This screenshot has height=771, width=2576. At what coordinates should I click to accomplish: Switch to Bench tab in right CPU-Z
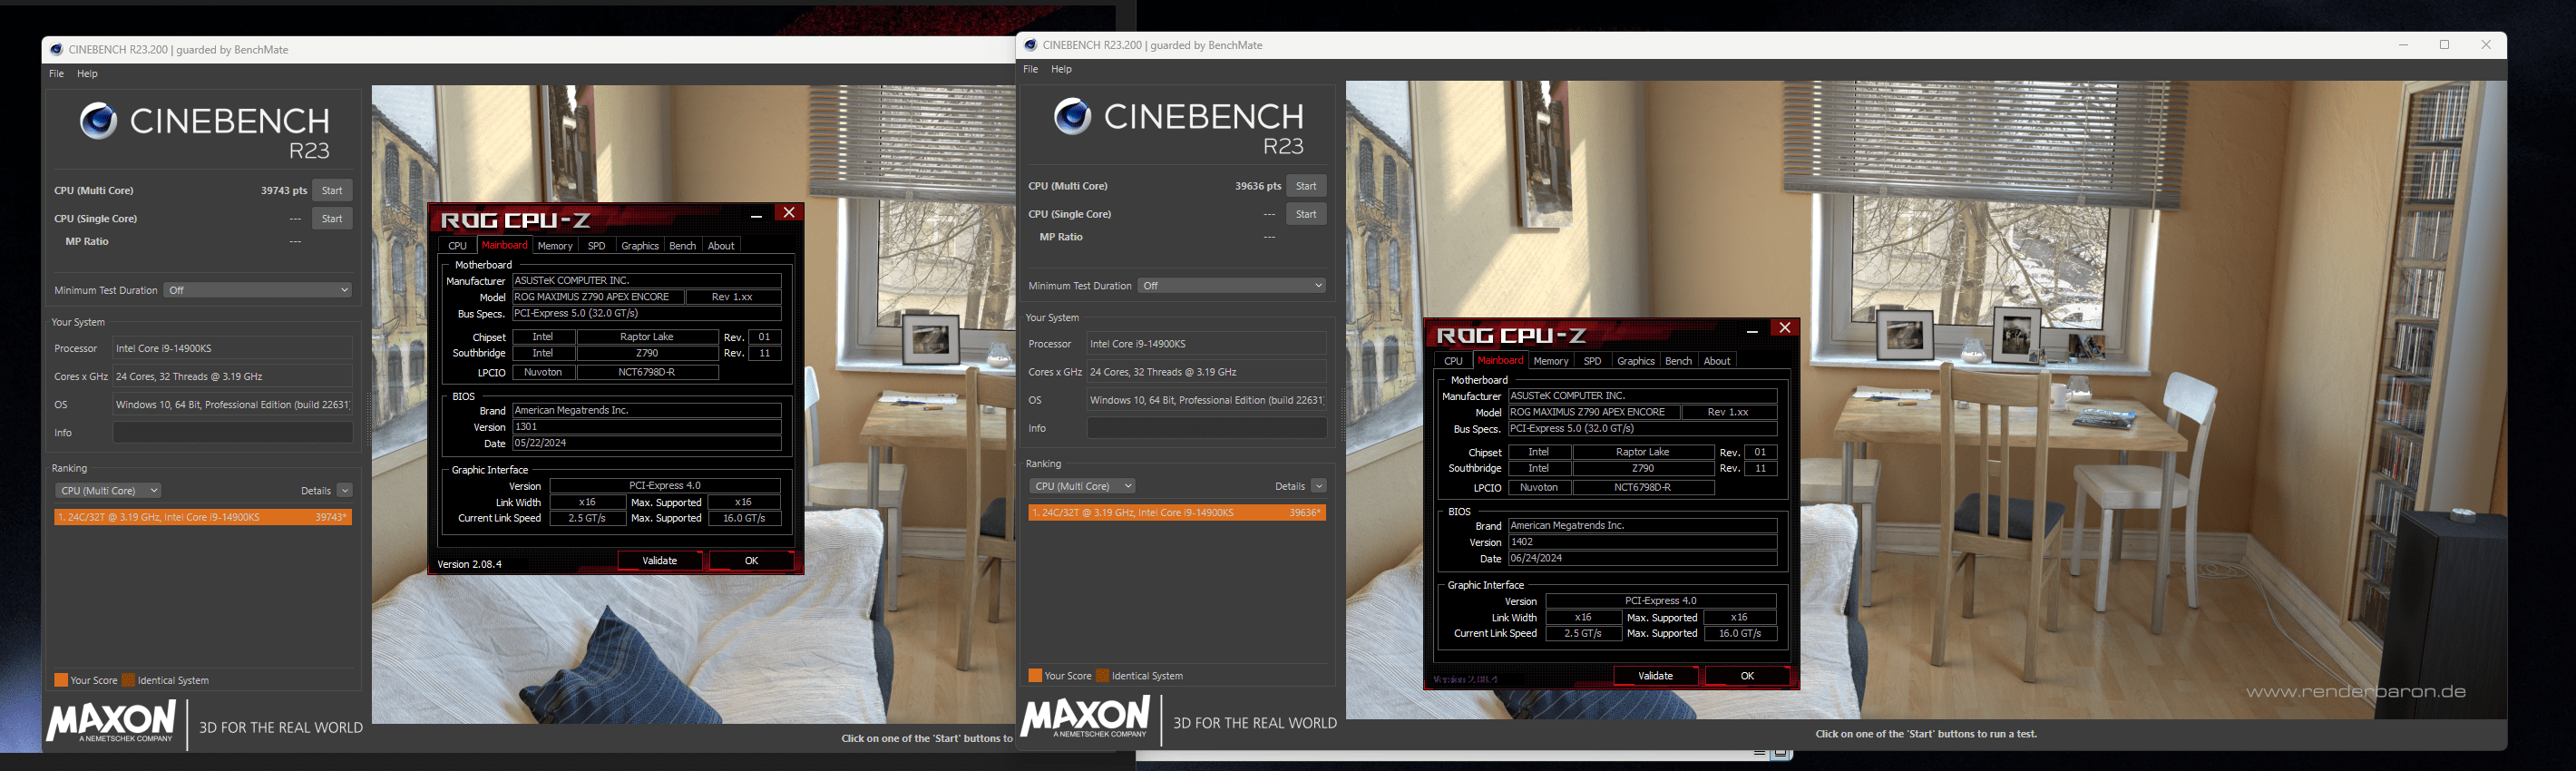(1678, 361)
